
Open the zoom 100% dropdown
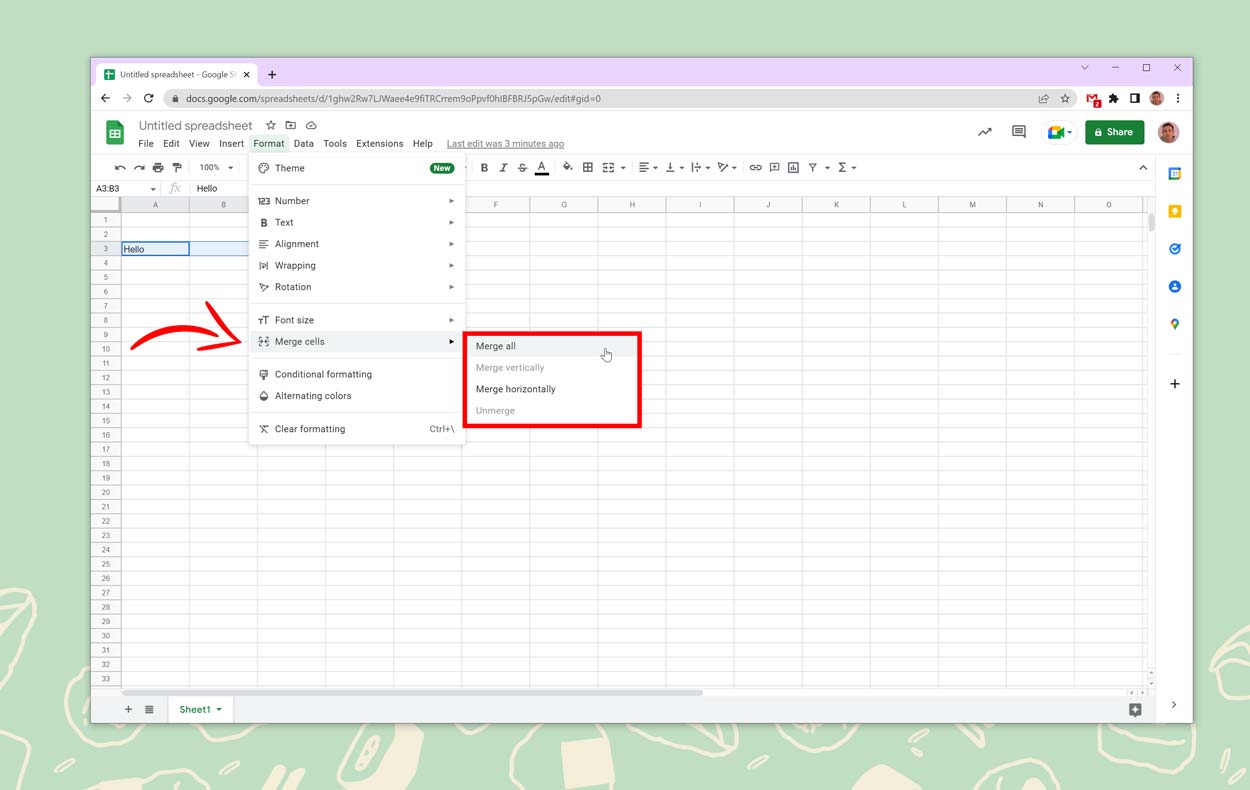coord(215,168)
